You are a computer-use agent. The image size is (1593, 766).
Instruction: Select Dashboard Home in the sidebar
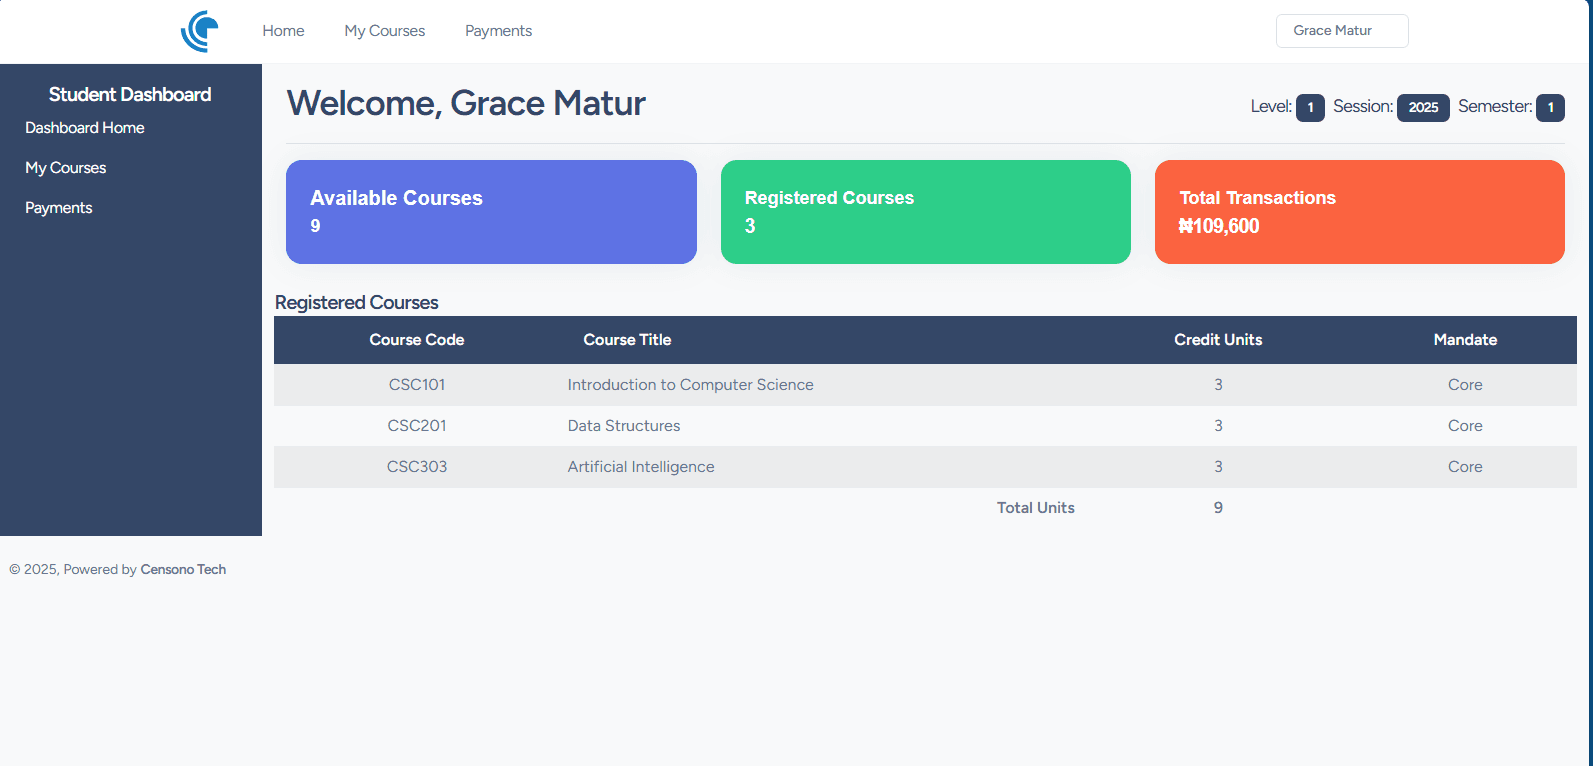click(x=85, y=128)
